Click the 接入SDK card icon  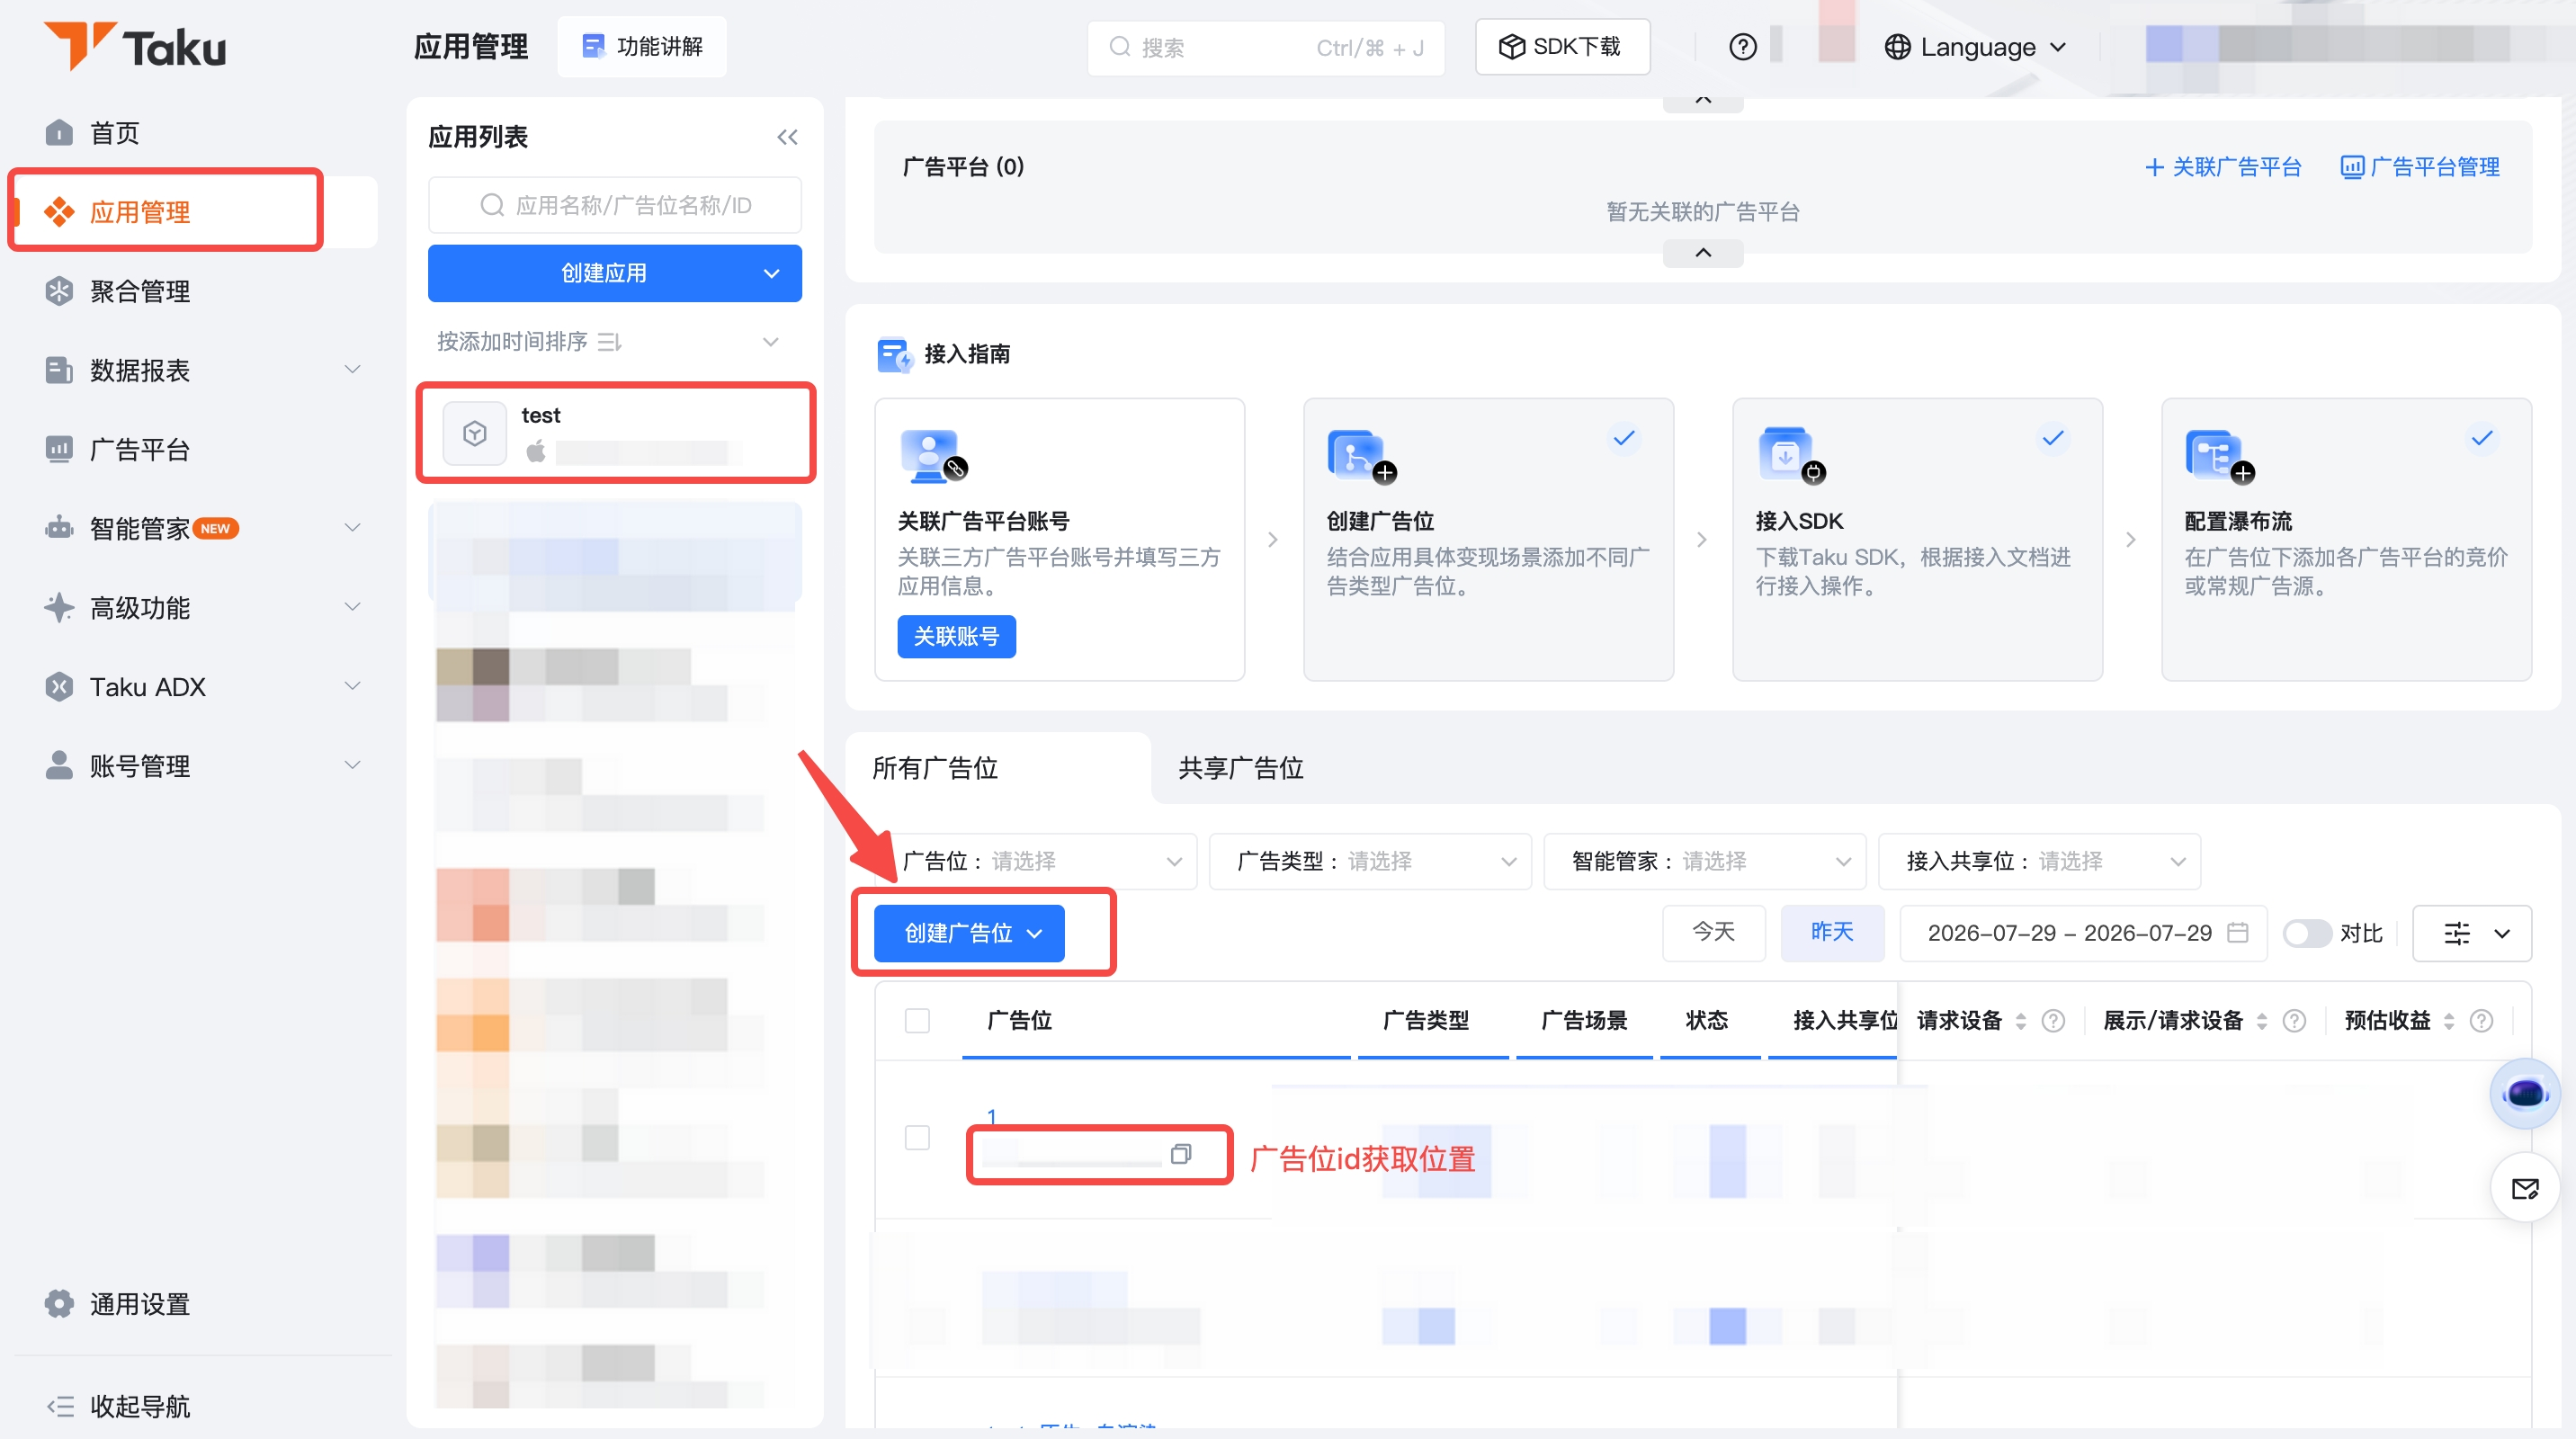click(1790, 456)
